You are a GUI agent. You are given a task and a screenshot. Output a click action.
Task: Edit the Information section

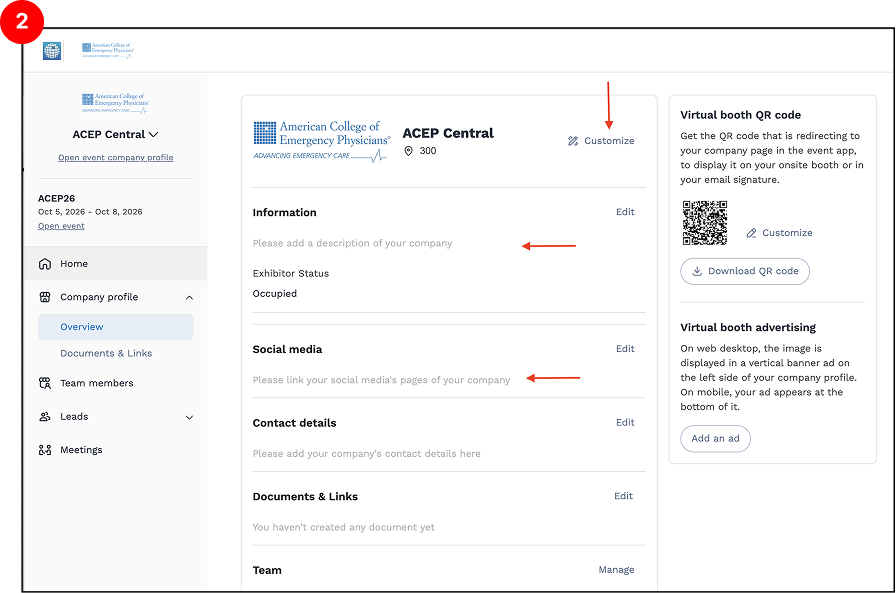(x=625, y=212)
